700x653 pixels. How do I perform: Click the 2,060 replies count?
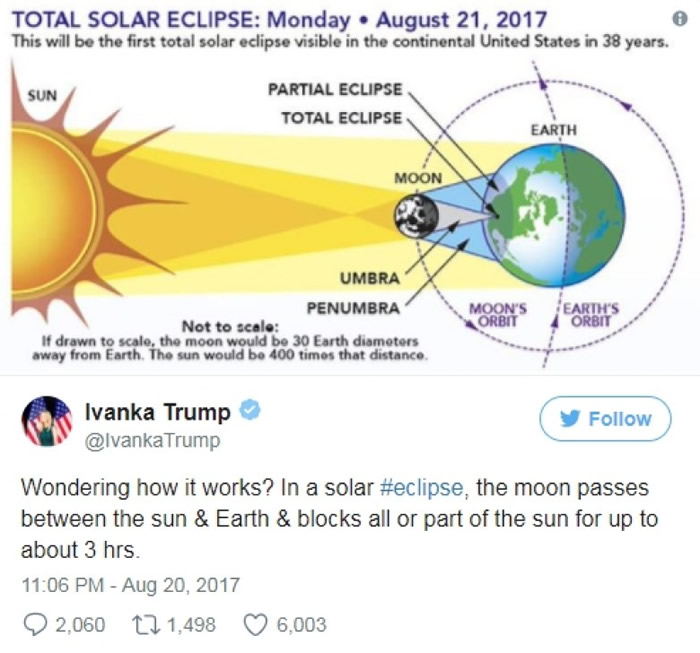pos(80,625)
